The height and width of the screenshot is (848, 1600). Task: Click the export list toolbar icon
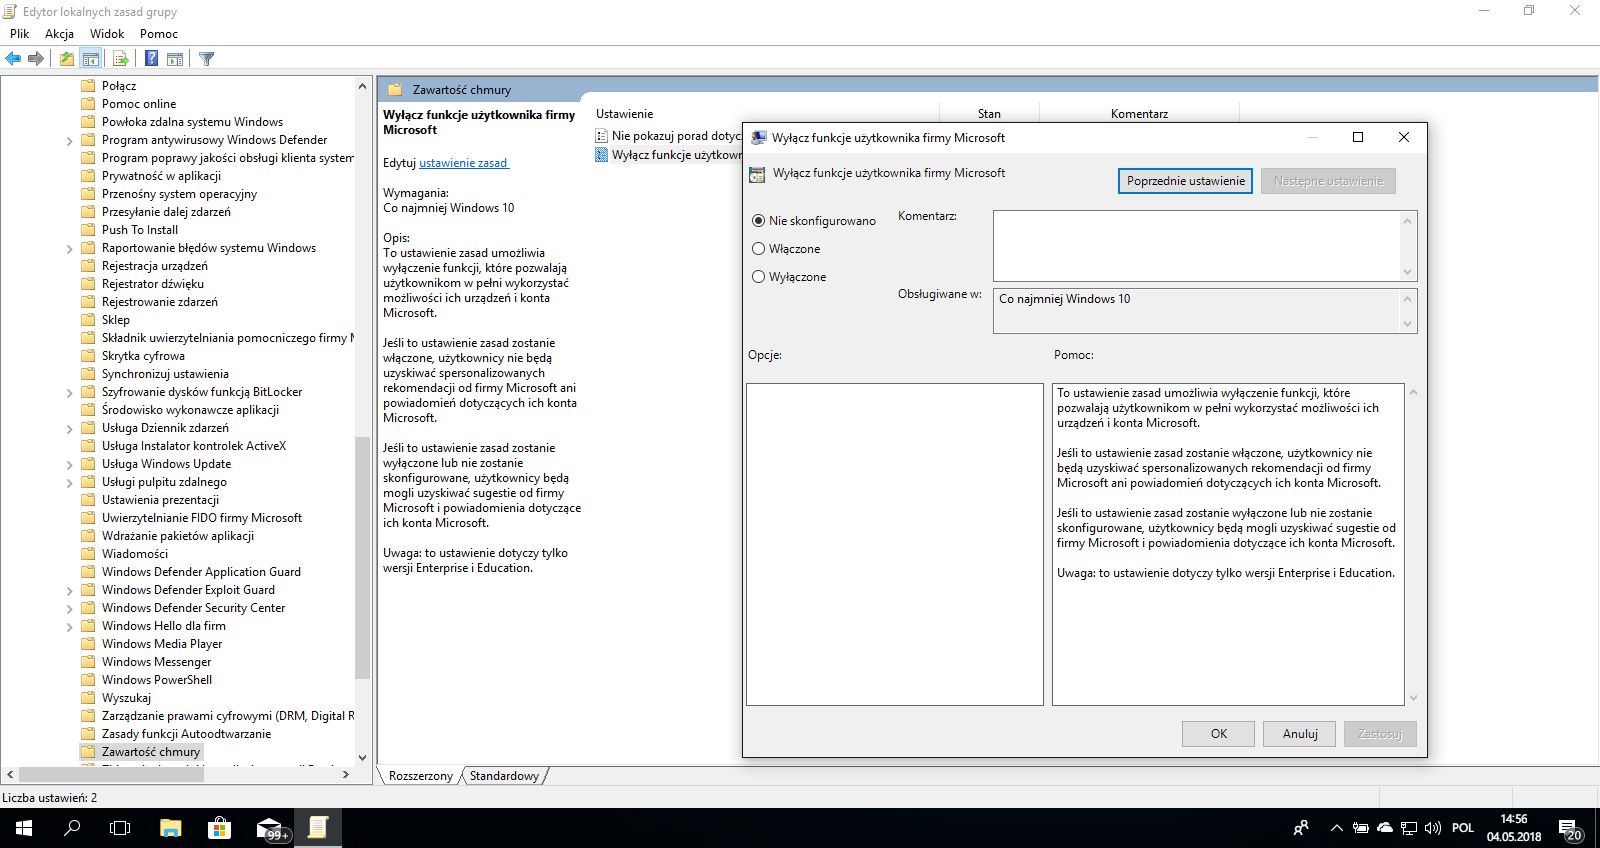coord(121,59)
